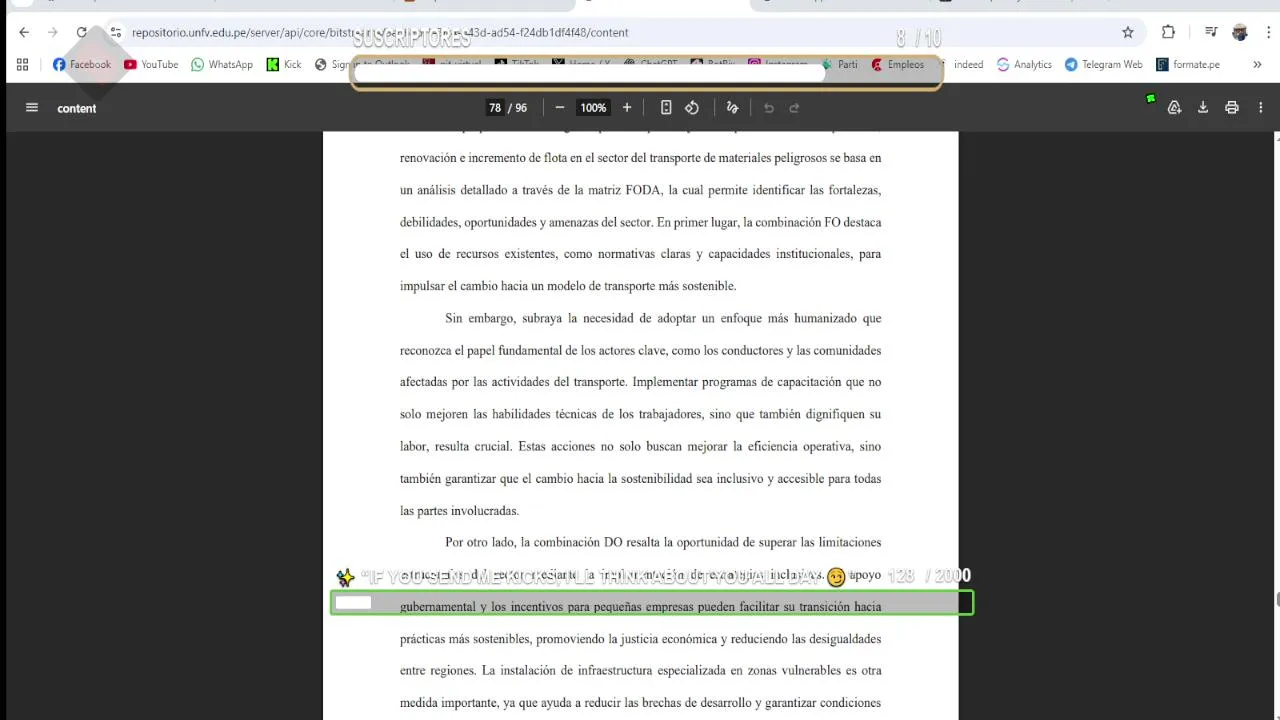
Task: Open the formate.pe bookmark
Action: pyautogui.click(x=1188, y=64)
